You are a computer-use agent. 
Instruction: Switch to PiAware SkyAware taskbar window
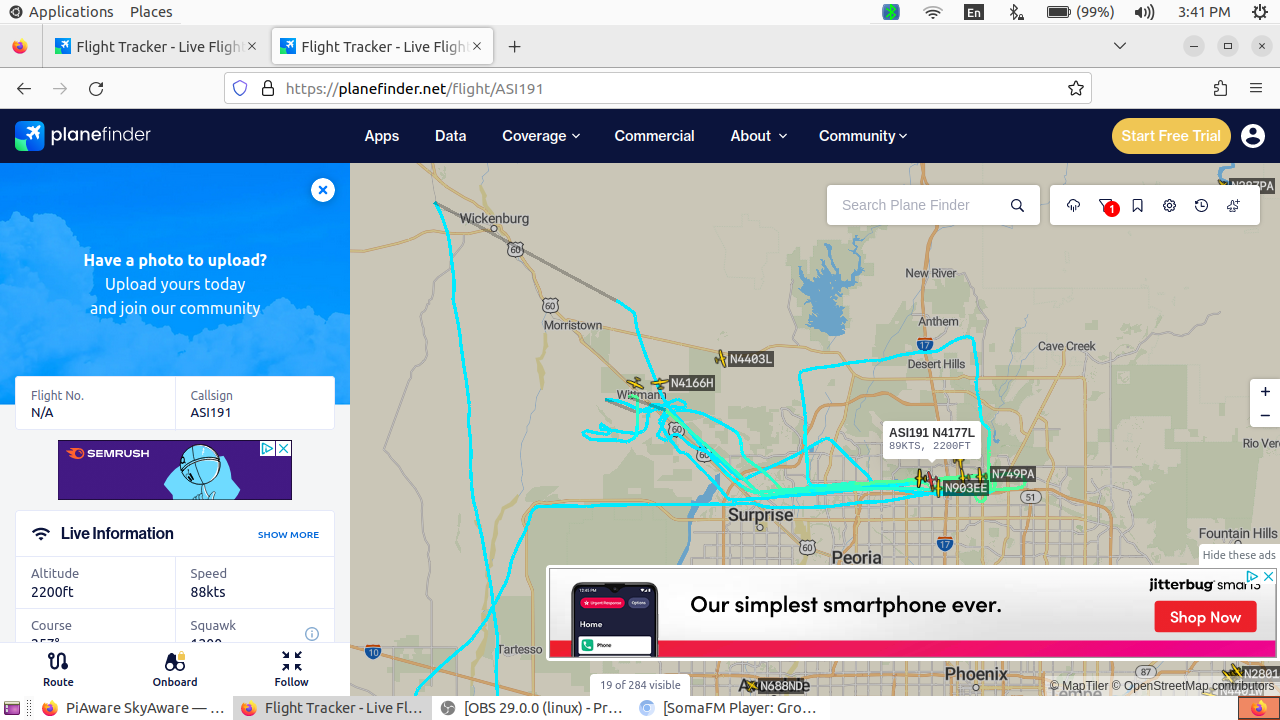point(133,708)
